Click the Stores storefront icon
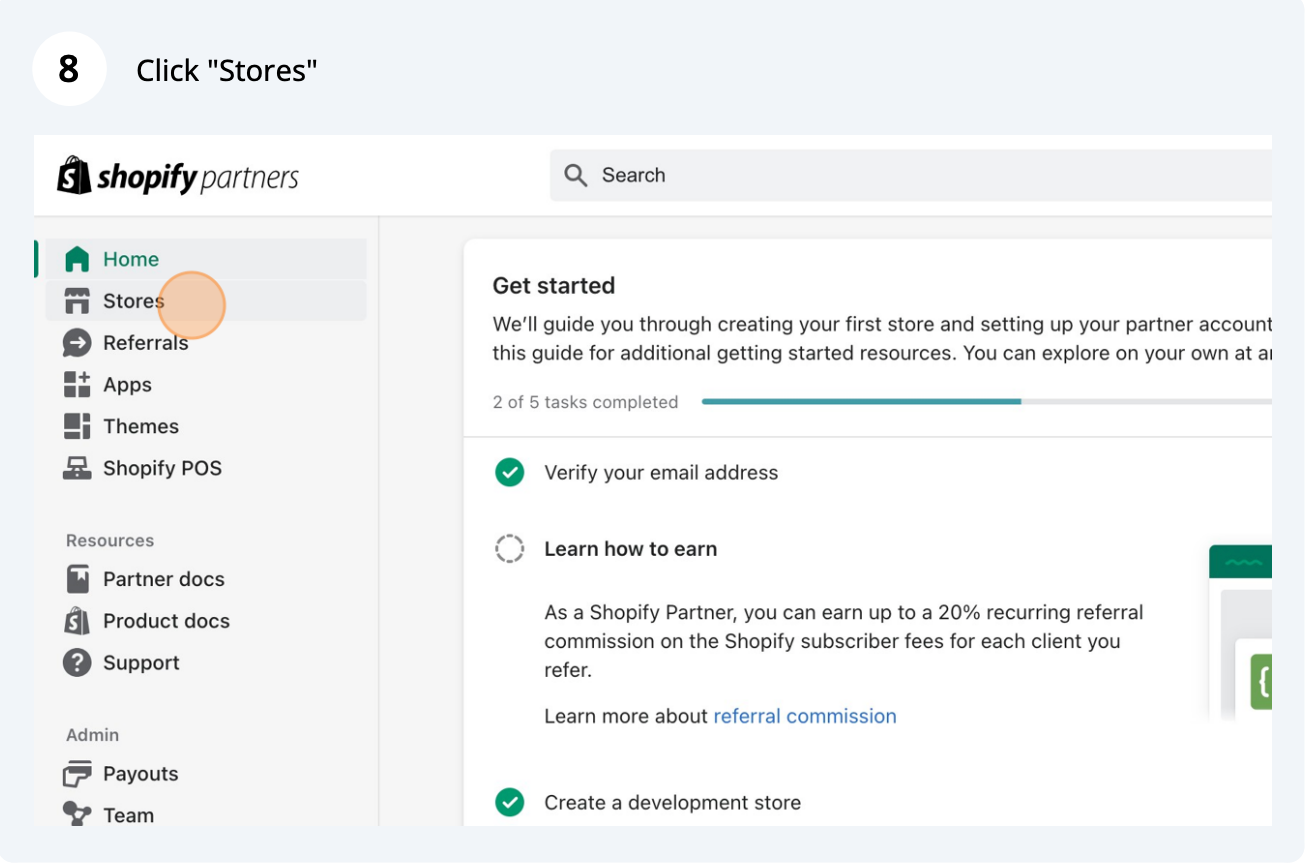The height and width of the screenshot is (864, 1306). coord(77,301)
